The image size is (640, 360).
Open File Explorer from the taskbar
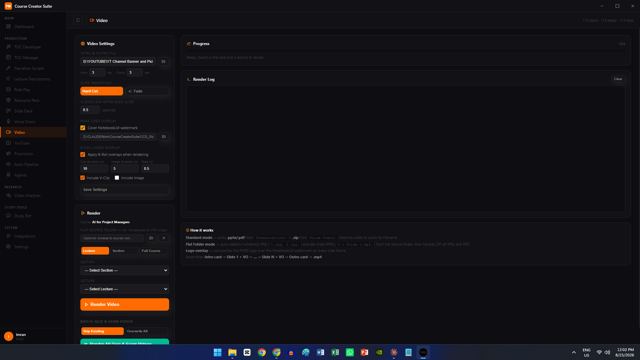point(232,352)
